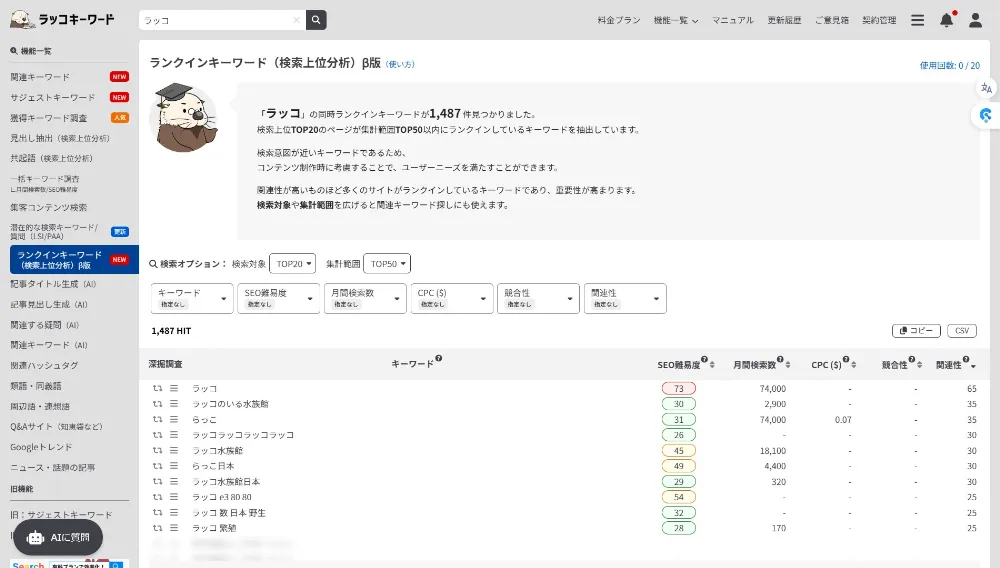Click deep-dive research icon for ラッコ row

coord(158,388)
